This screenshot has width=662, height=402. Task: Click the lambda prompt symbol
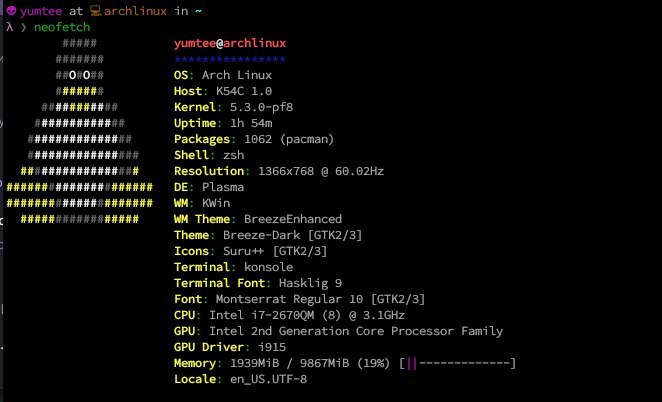click(10, 27)
